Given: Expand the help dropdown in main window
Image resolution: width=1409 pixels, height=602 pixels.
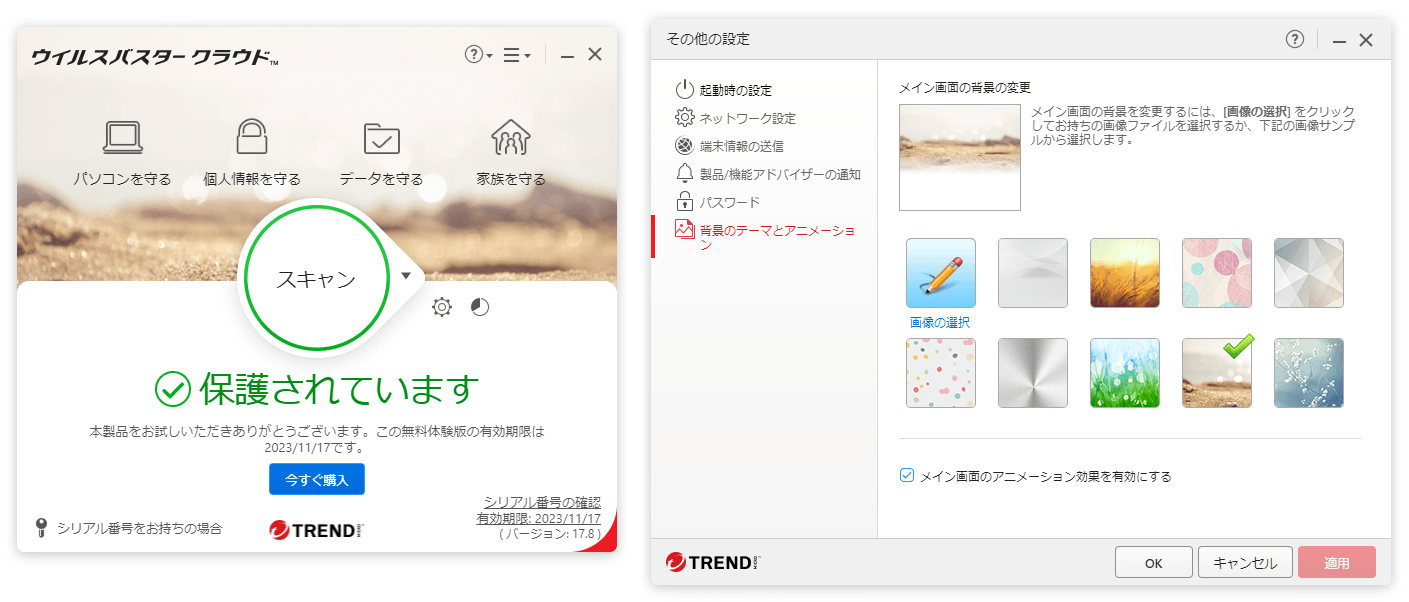Looking at the screenshot, I should tap(478, 55).
